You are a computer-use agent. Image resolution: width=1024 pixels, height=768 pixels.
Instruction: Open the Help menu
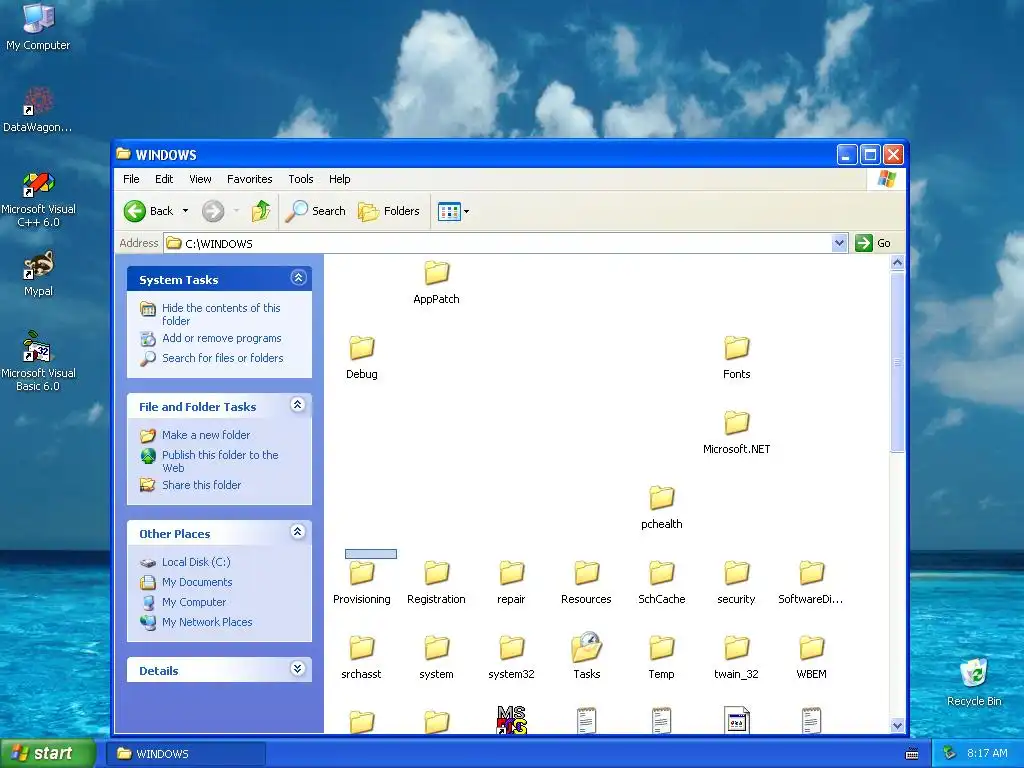tap(340, 179)
